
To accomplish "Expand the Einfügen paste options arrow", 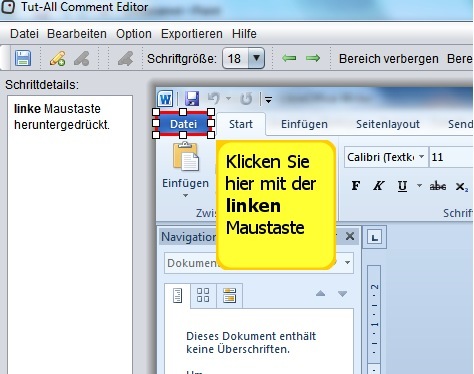I will click(185, 196).
